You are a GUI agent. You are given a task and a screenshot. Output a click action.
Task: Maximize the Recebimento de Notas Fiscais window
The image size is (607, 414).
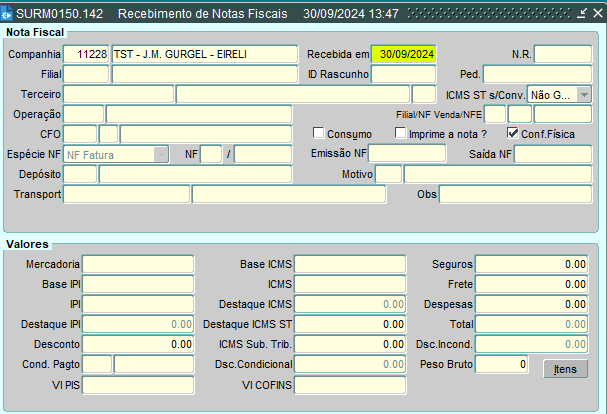[580, 15]
